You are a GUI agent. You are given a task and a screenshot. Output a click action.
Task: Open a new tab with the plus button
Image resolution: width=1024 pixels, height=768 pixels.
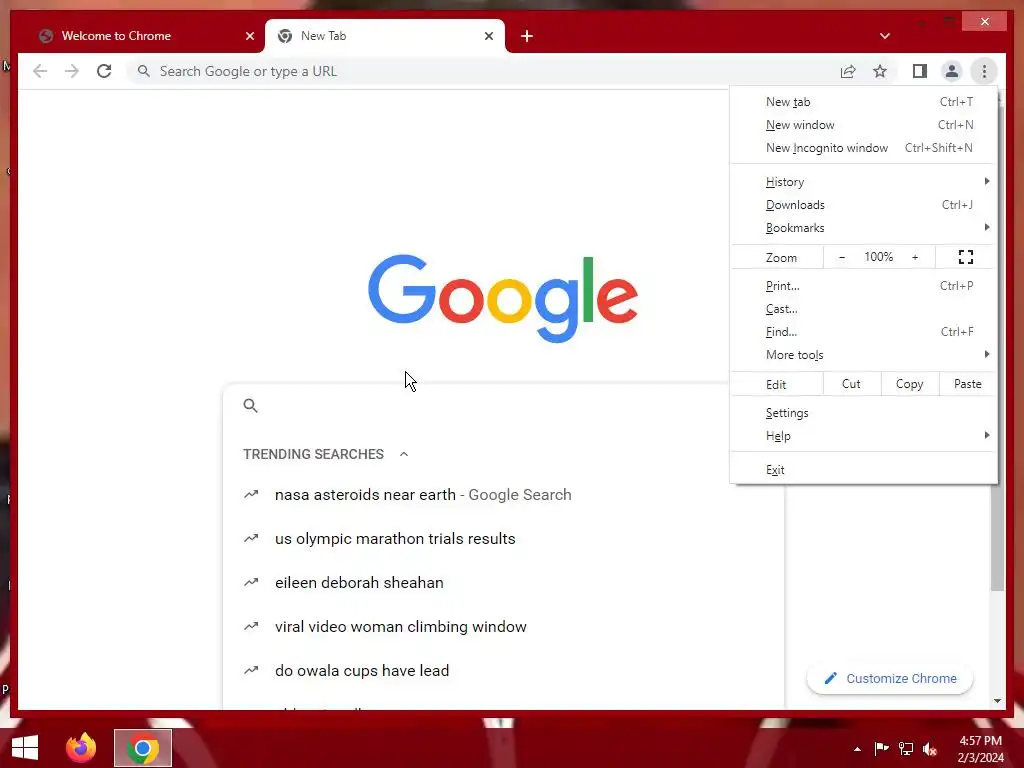coord(527,37)
